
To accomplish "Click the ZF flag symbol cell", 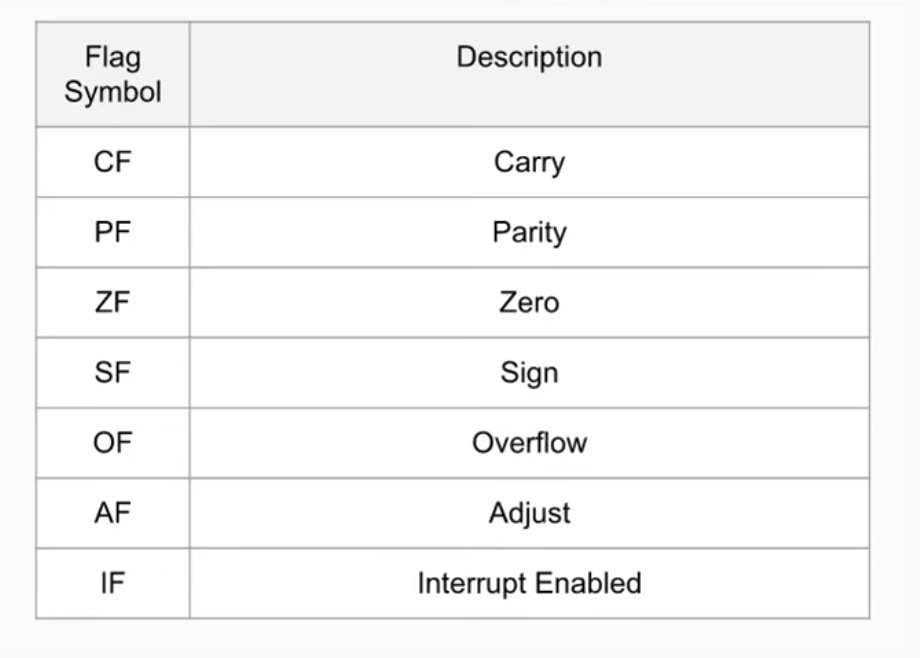I will point(112,302).
